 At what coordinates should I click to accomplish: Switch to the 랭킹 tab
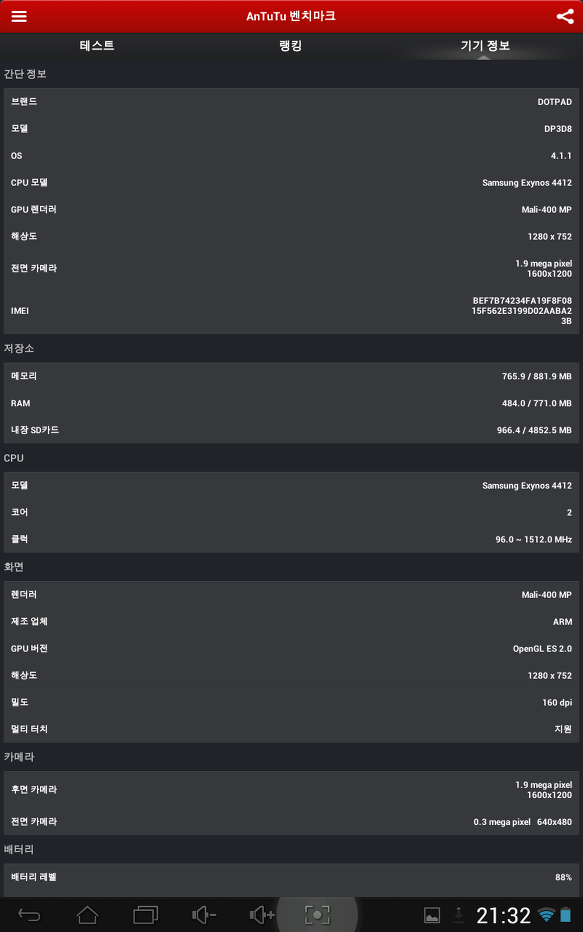coord(291,46)
